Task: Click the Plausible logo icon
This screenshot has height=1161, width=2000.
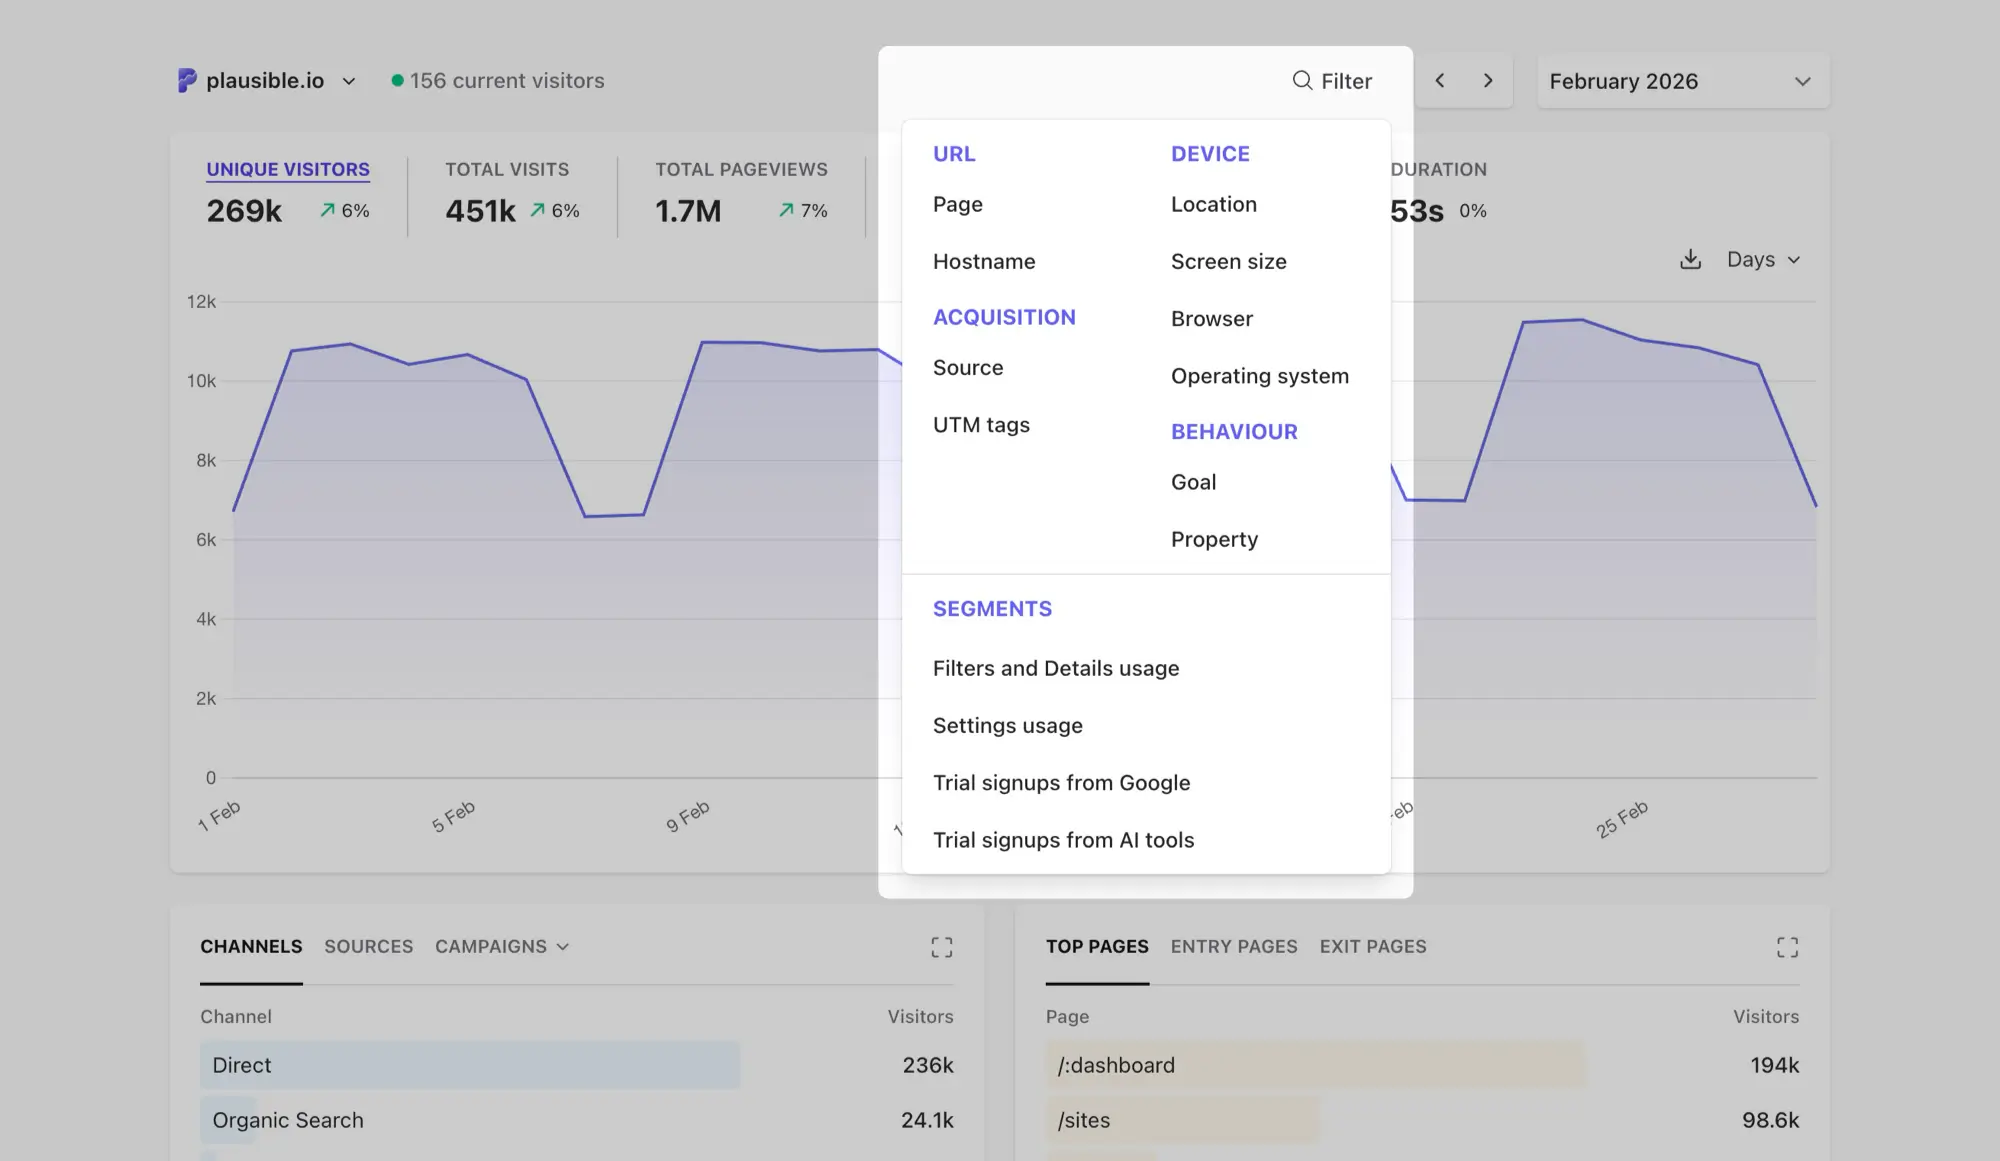Action: (187, 81)
